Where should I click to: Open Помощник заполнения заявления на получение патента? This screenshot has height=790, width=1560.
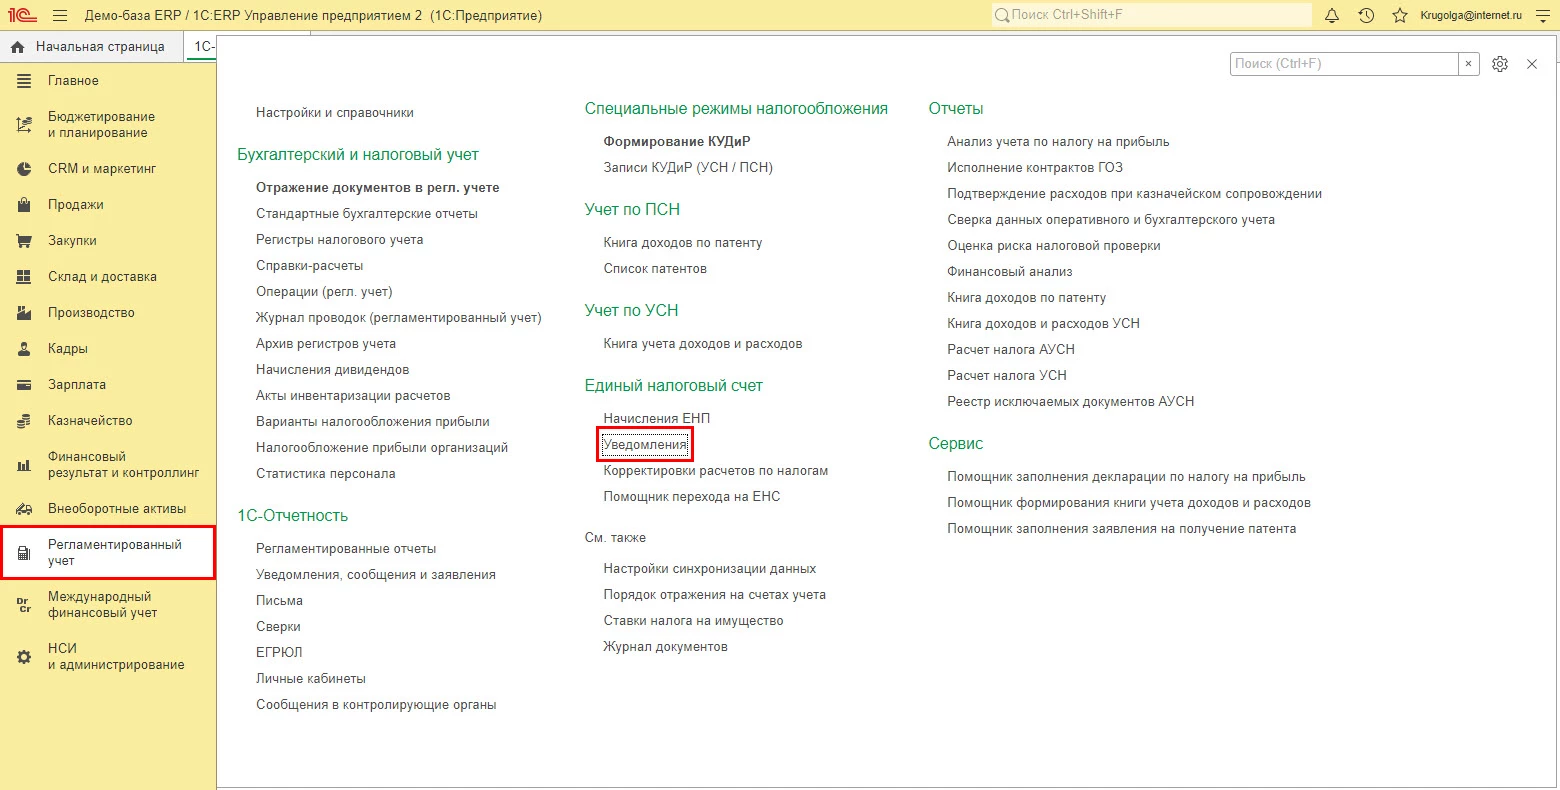pos(1122,529)
